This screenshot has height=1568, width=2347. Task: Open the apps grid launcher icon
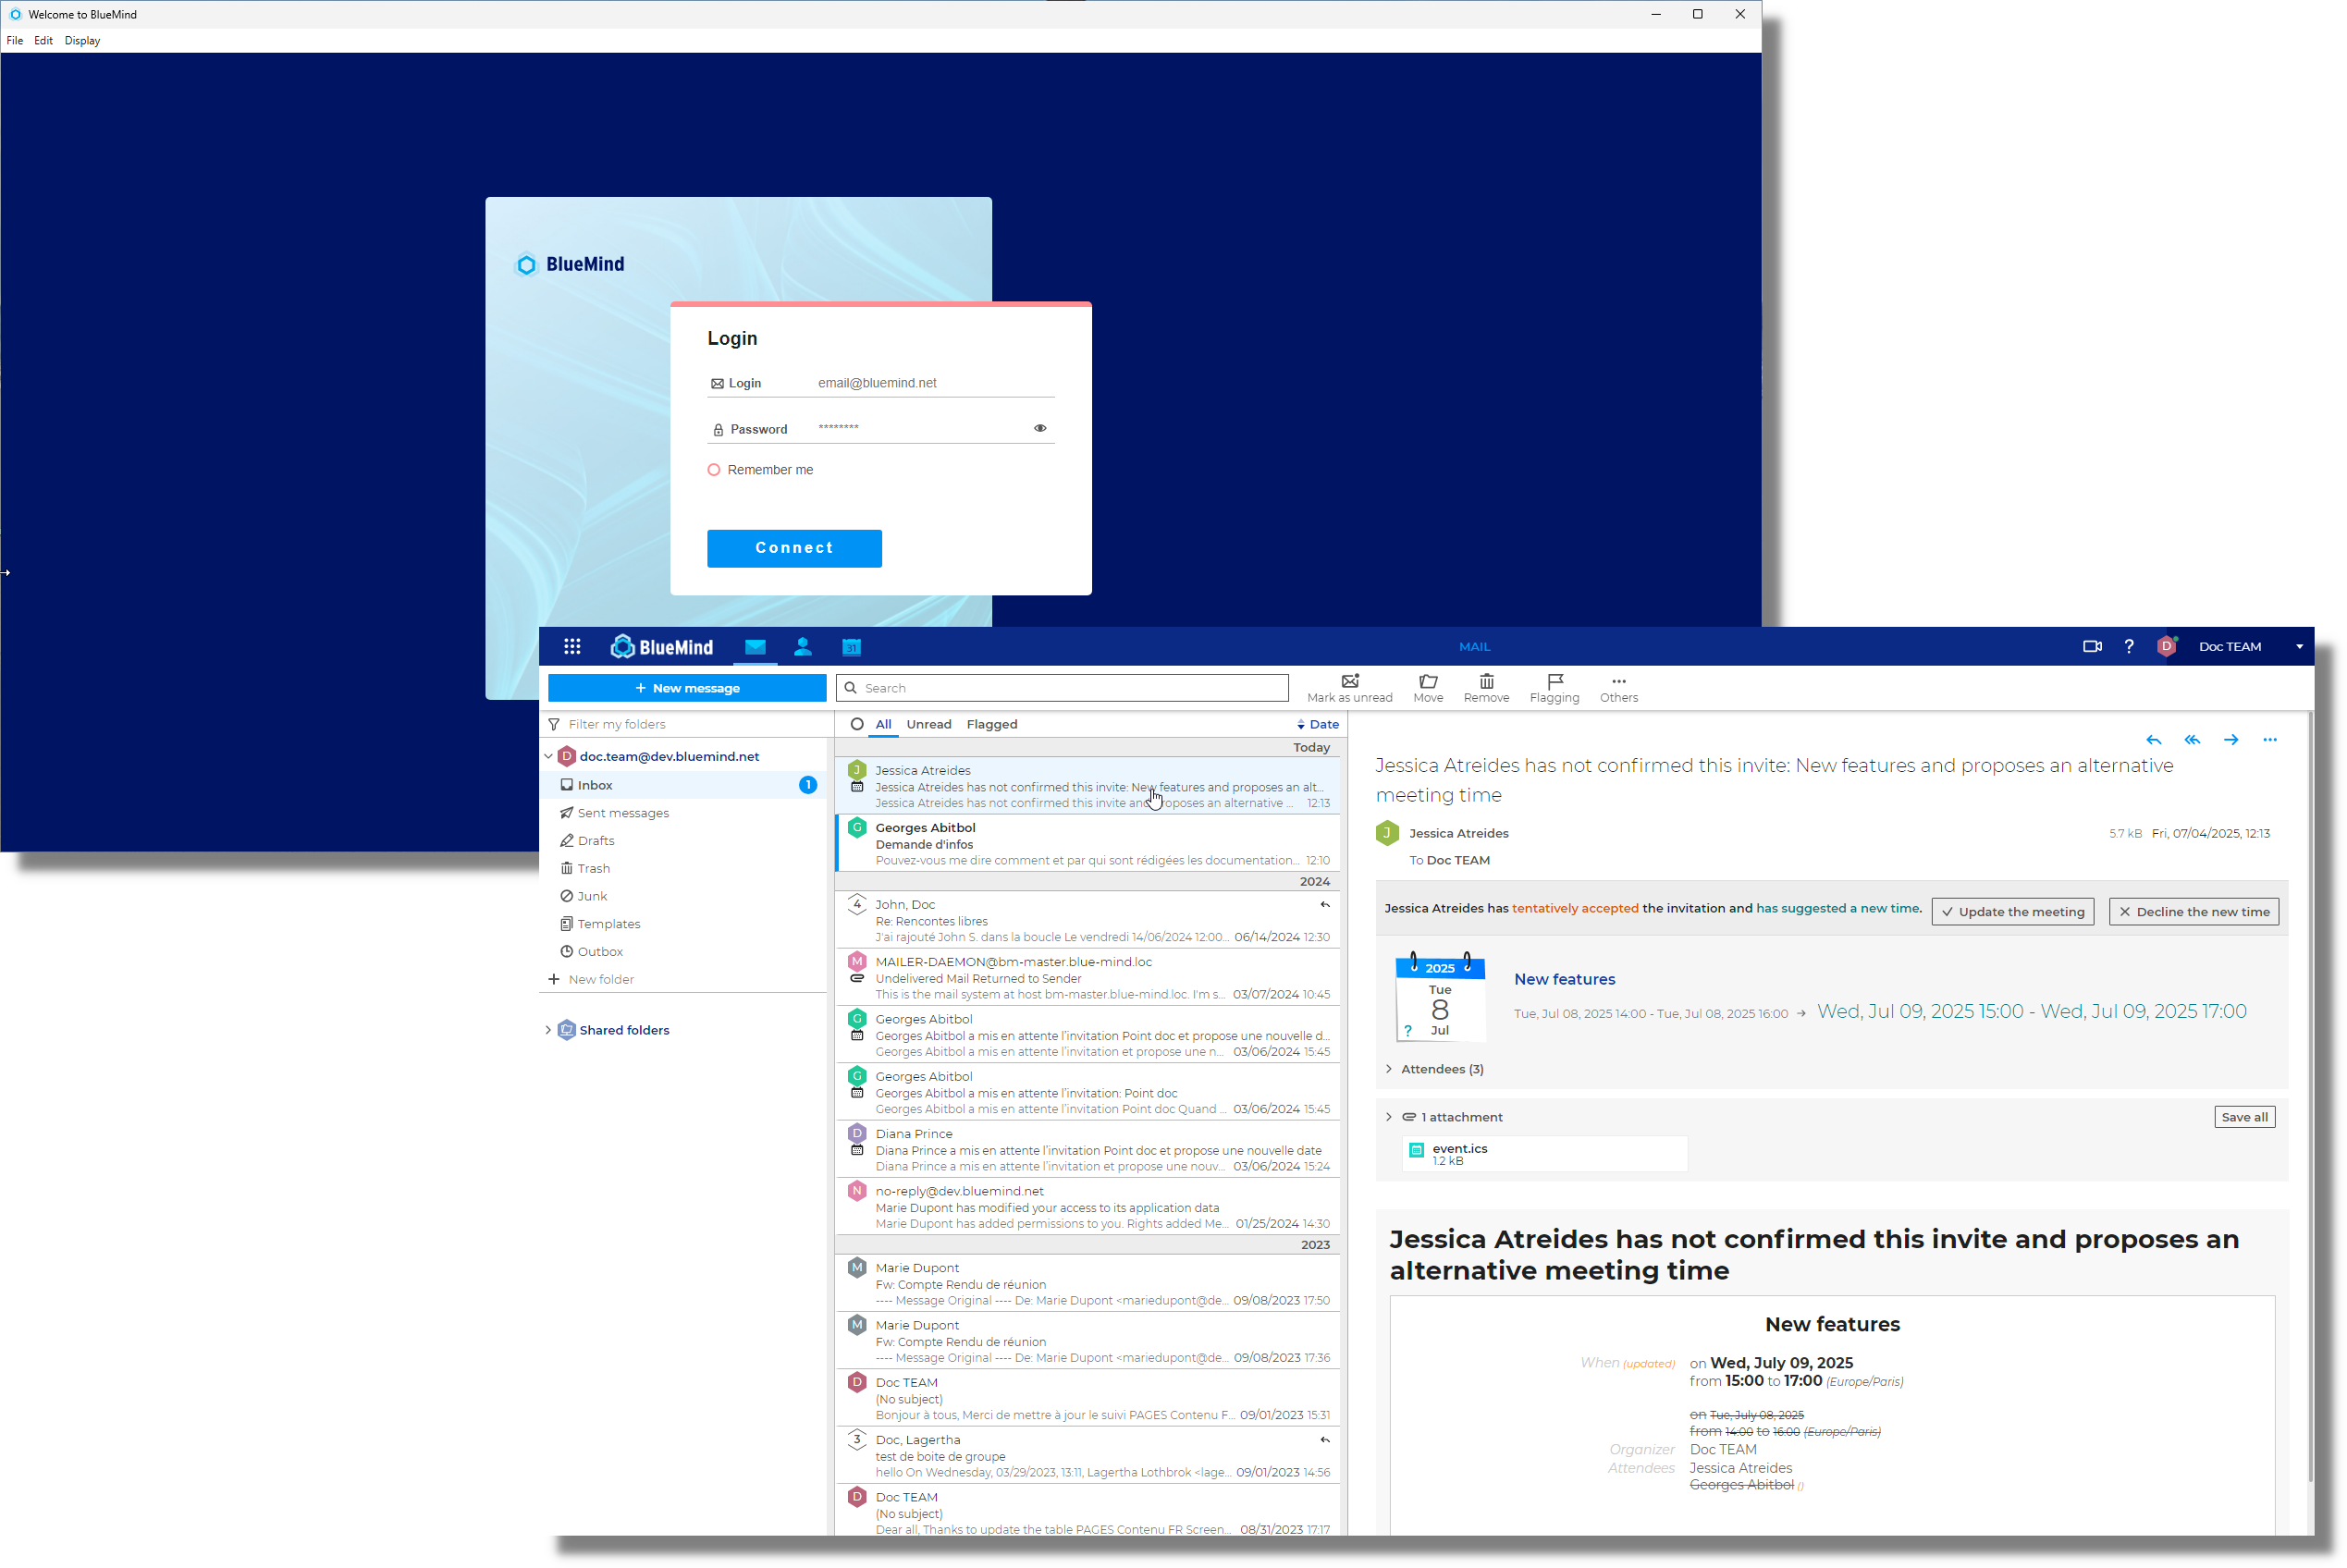pyautogui.click(x=572, y=647)
